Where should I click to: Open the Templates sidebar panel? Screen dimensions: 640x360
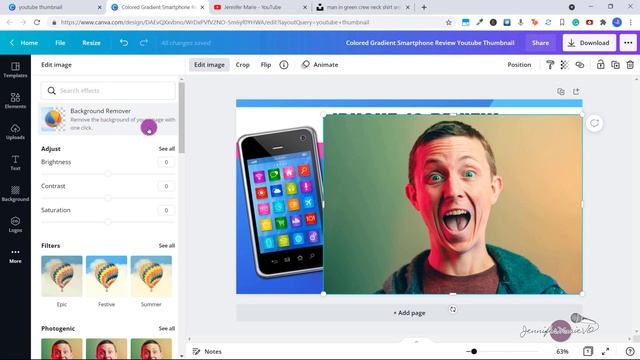[15, 70]
